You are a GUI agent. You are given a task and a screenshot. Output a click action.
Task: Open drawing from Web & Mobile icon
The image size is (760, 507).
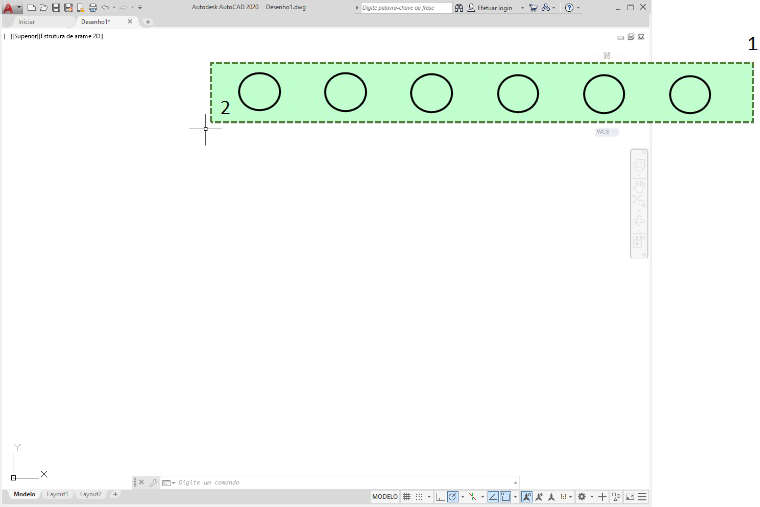[80, 8]
